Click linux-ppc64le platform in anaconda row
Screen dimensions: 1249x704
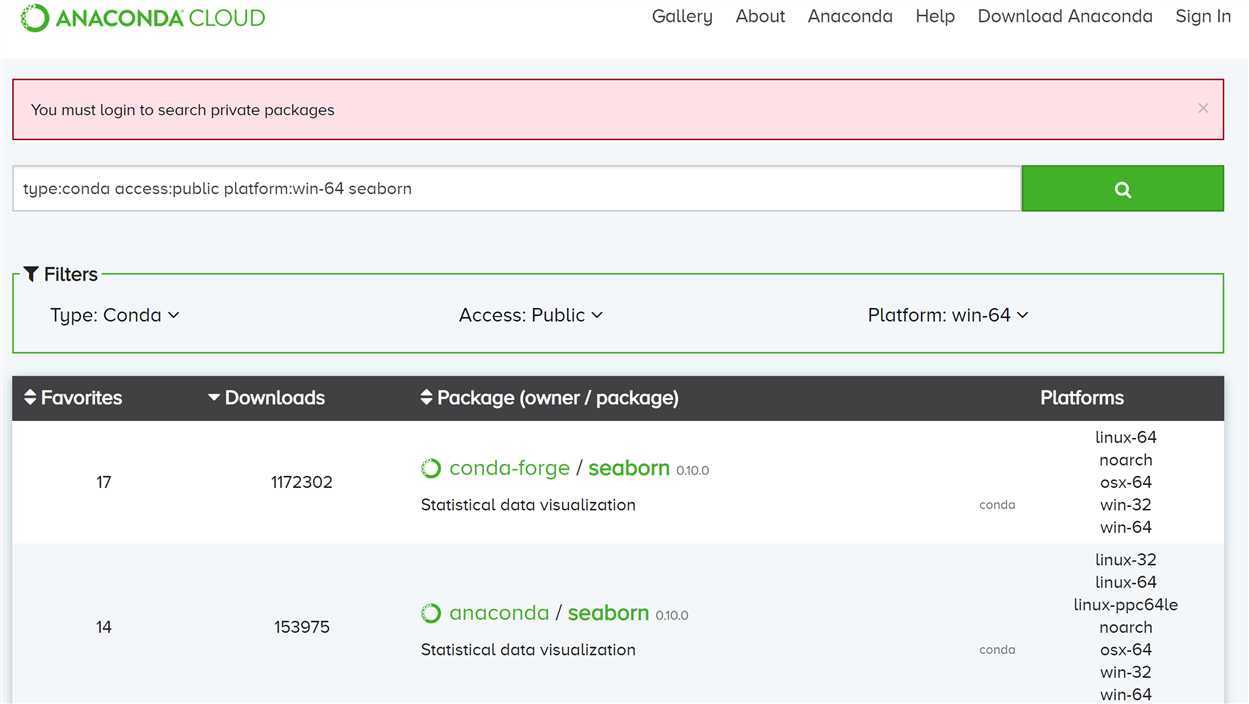1126,605
